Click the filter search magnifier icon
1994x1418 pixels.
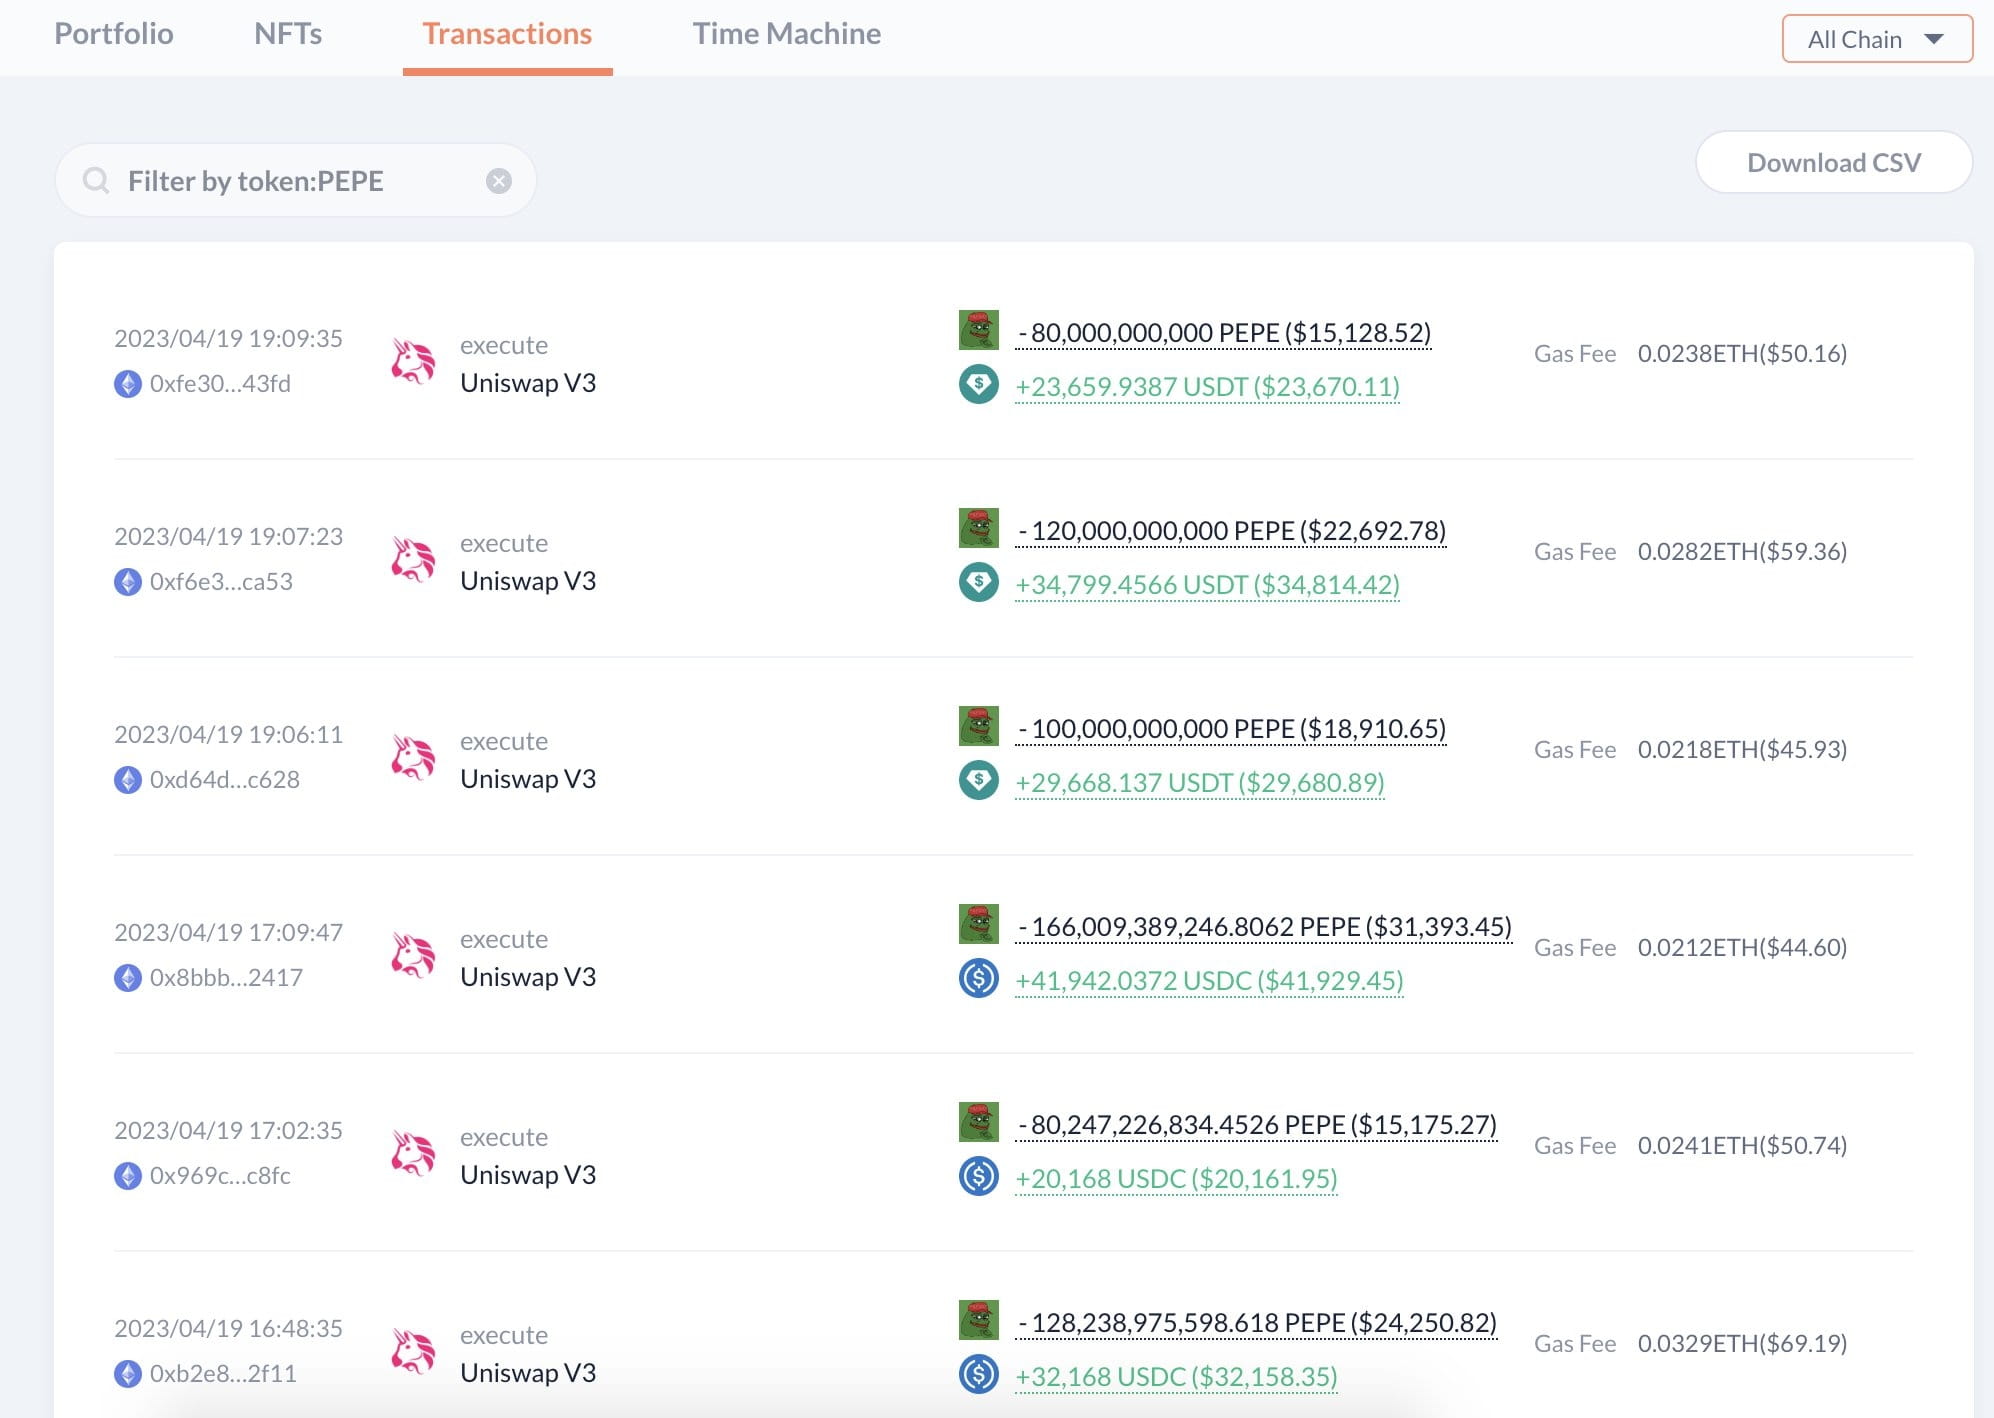(x=96, y=181)
